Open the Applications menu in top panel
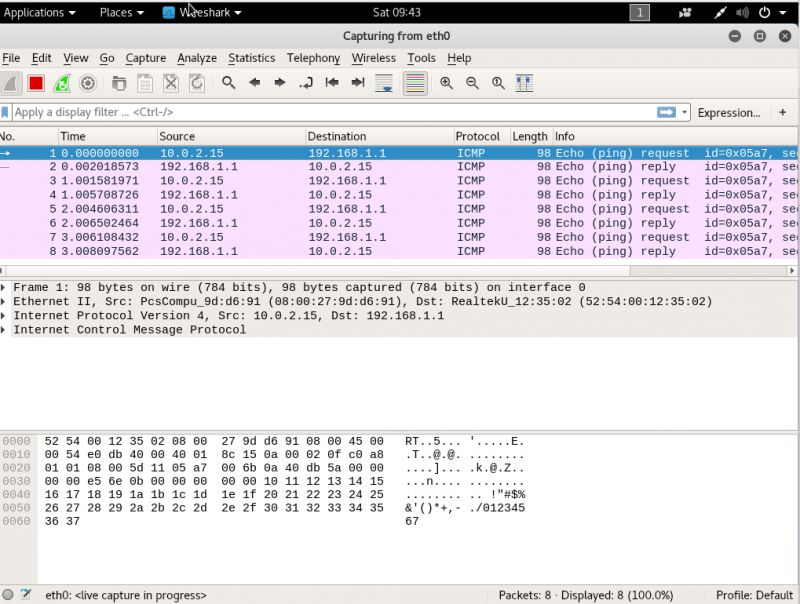Screen dimensions: 800x604 pos(40,12)
